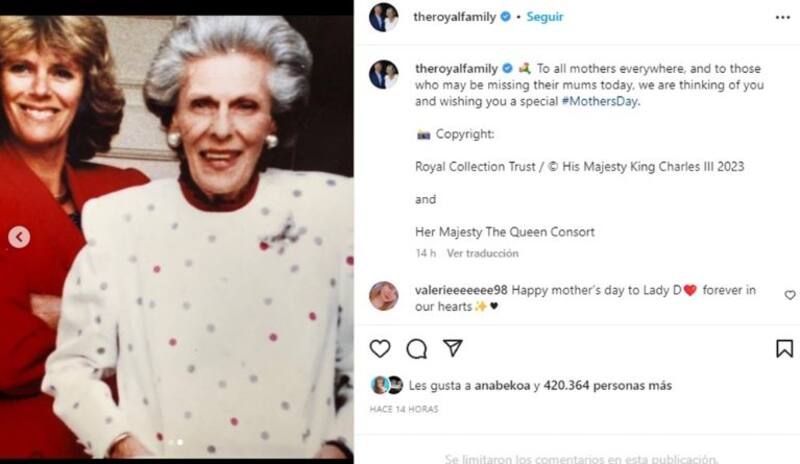Click theroyalfamily avatar in the post header
This screenshot has height=464, width=800.
point(384,17)
